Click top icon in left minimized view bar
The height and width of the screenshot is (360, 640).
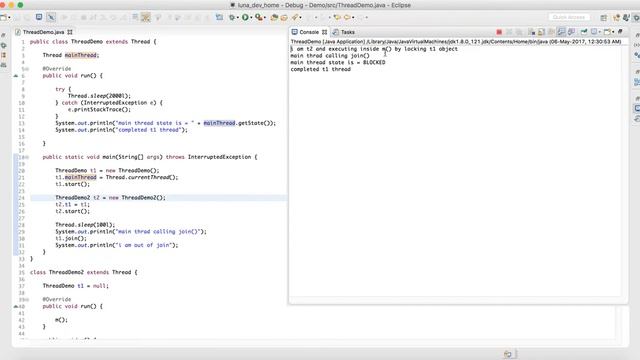click(4, 36)
